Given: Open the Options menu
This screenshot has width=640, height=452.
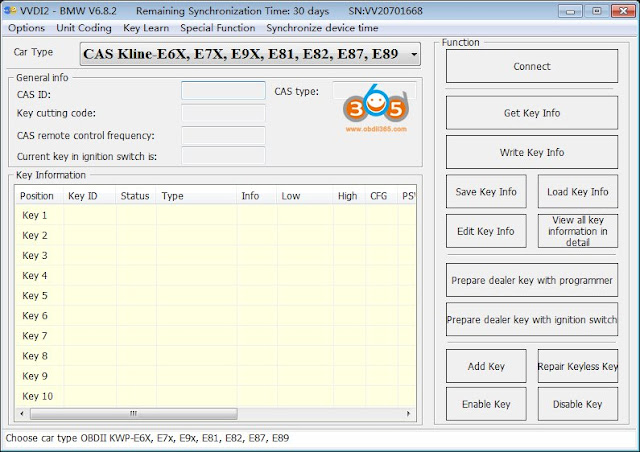Looking at the screenshot, I should pos(26,28).
